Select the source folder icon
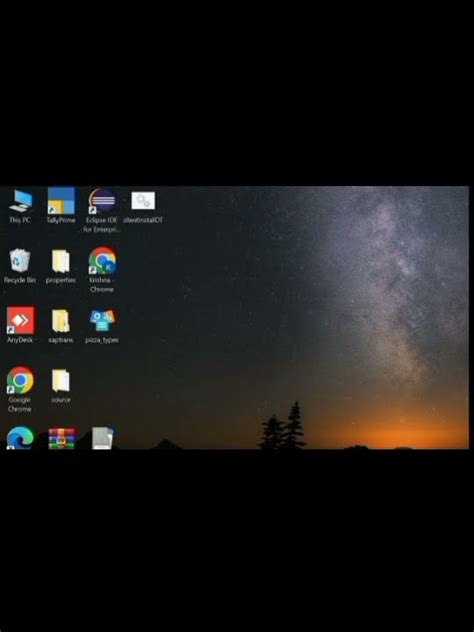This screenshot has width=474, height=632. tap(60, 385)
